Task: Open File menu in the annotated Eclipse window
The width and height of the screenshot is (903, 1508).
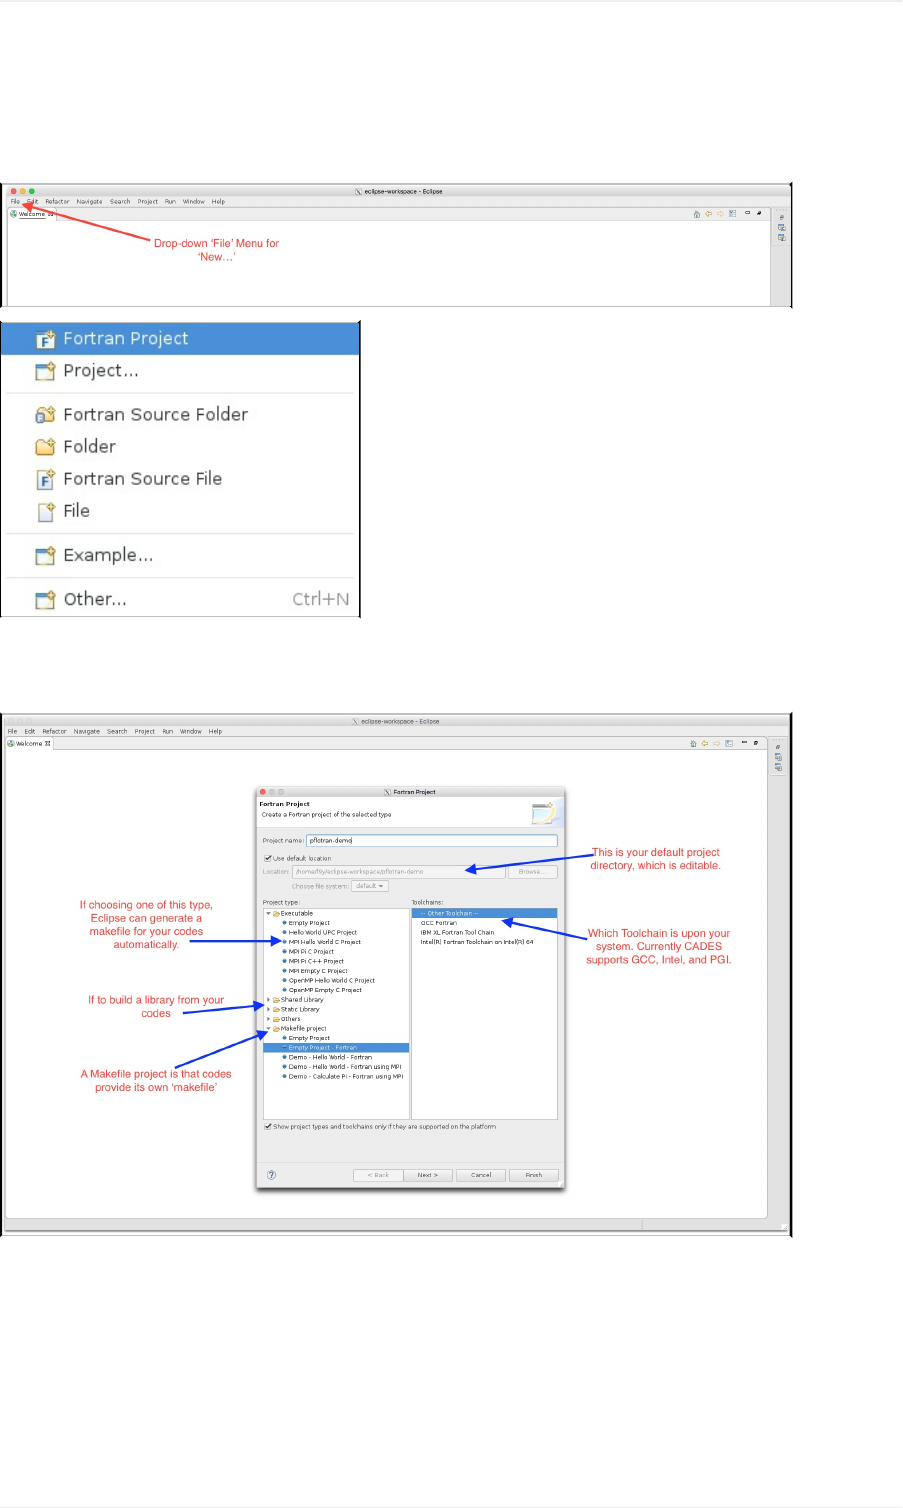Action: (15, 201)
